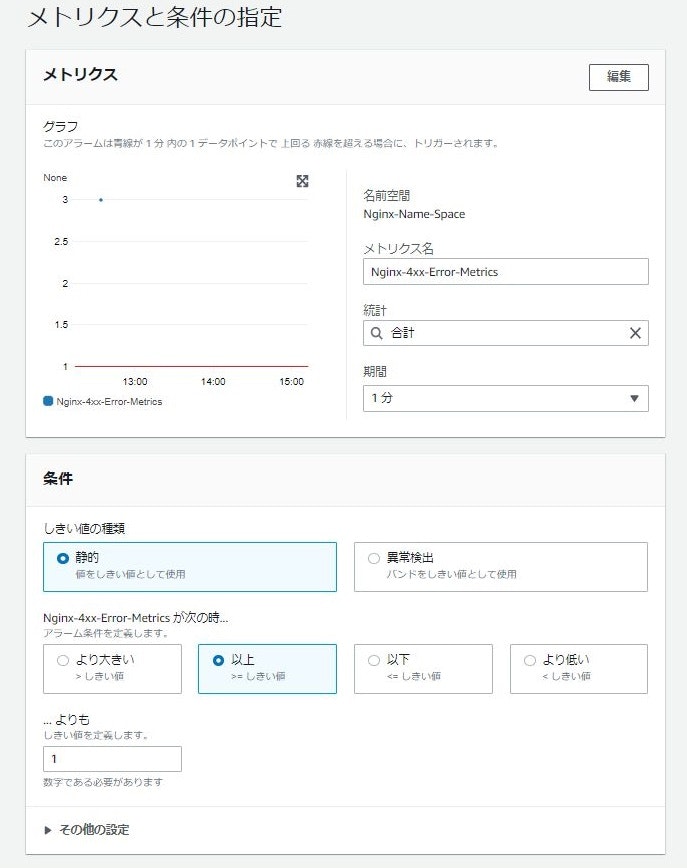Image resolution: width=687 pixels, height=868 pixels.
Task: Click the Nginx-Name-Space namespace text
Action: coord(414,214)
